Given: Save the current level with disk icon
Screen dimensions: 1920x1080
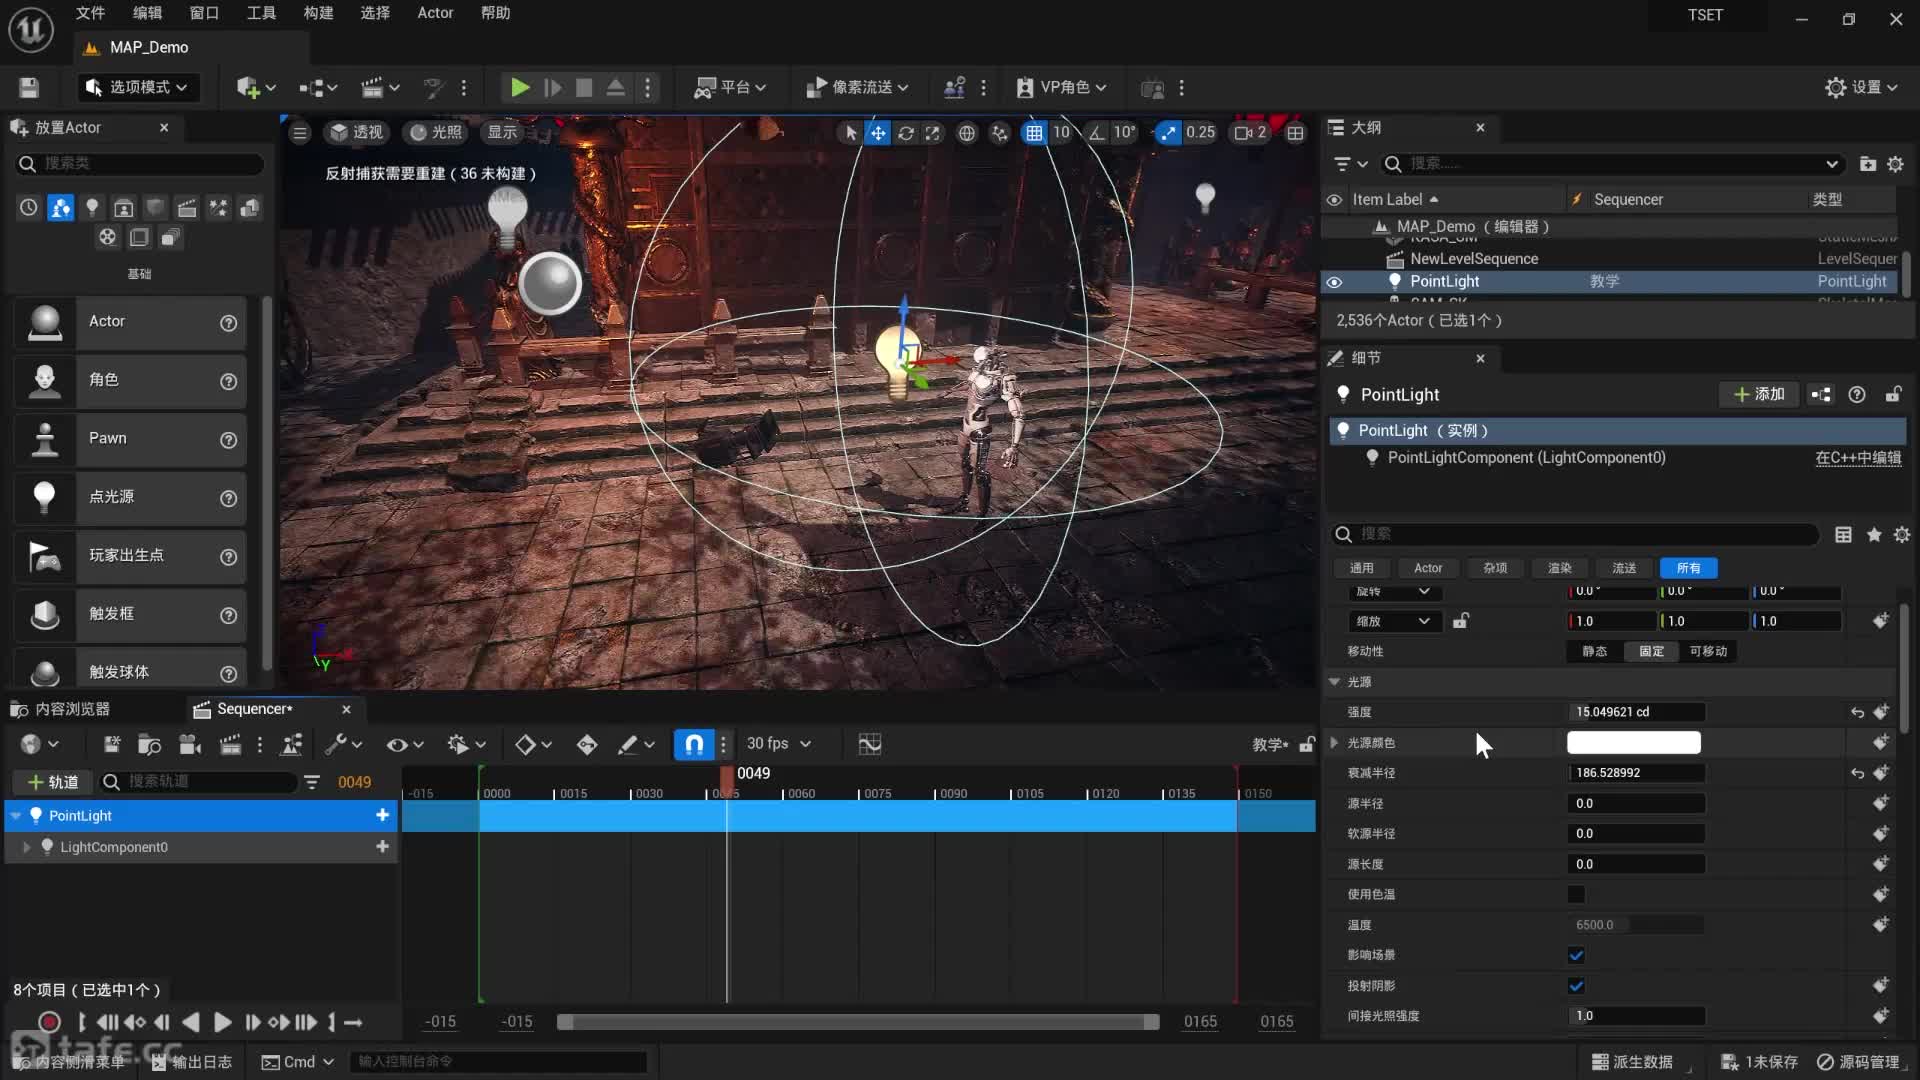Looking at the screenshot, I should [29, 88].
